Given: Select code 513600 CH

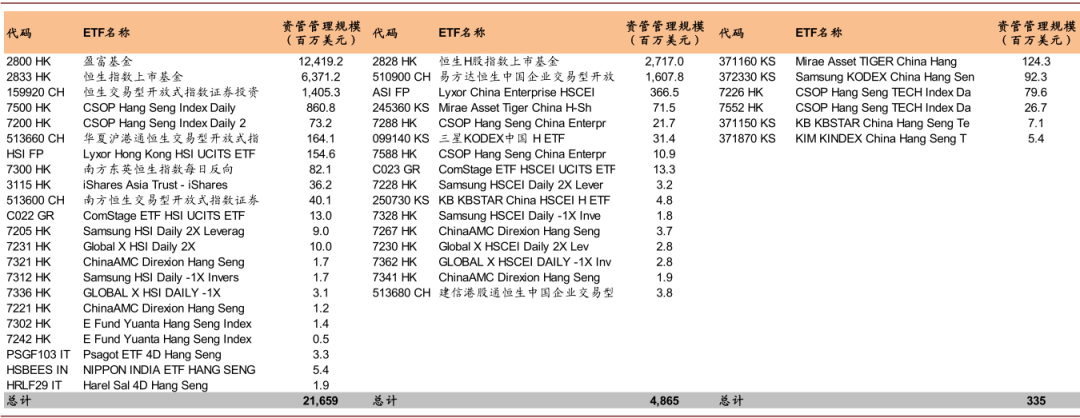Looking at the screenshot, I should [35, 200].
